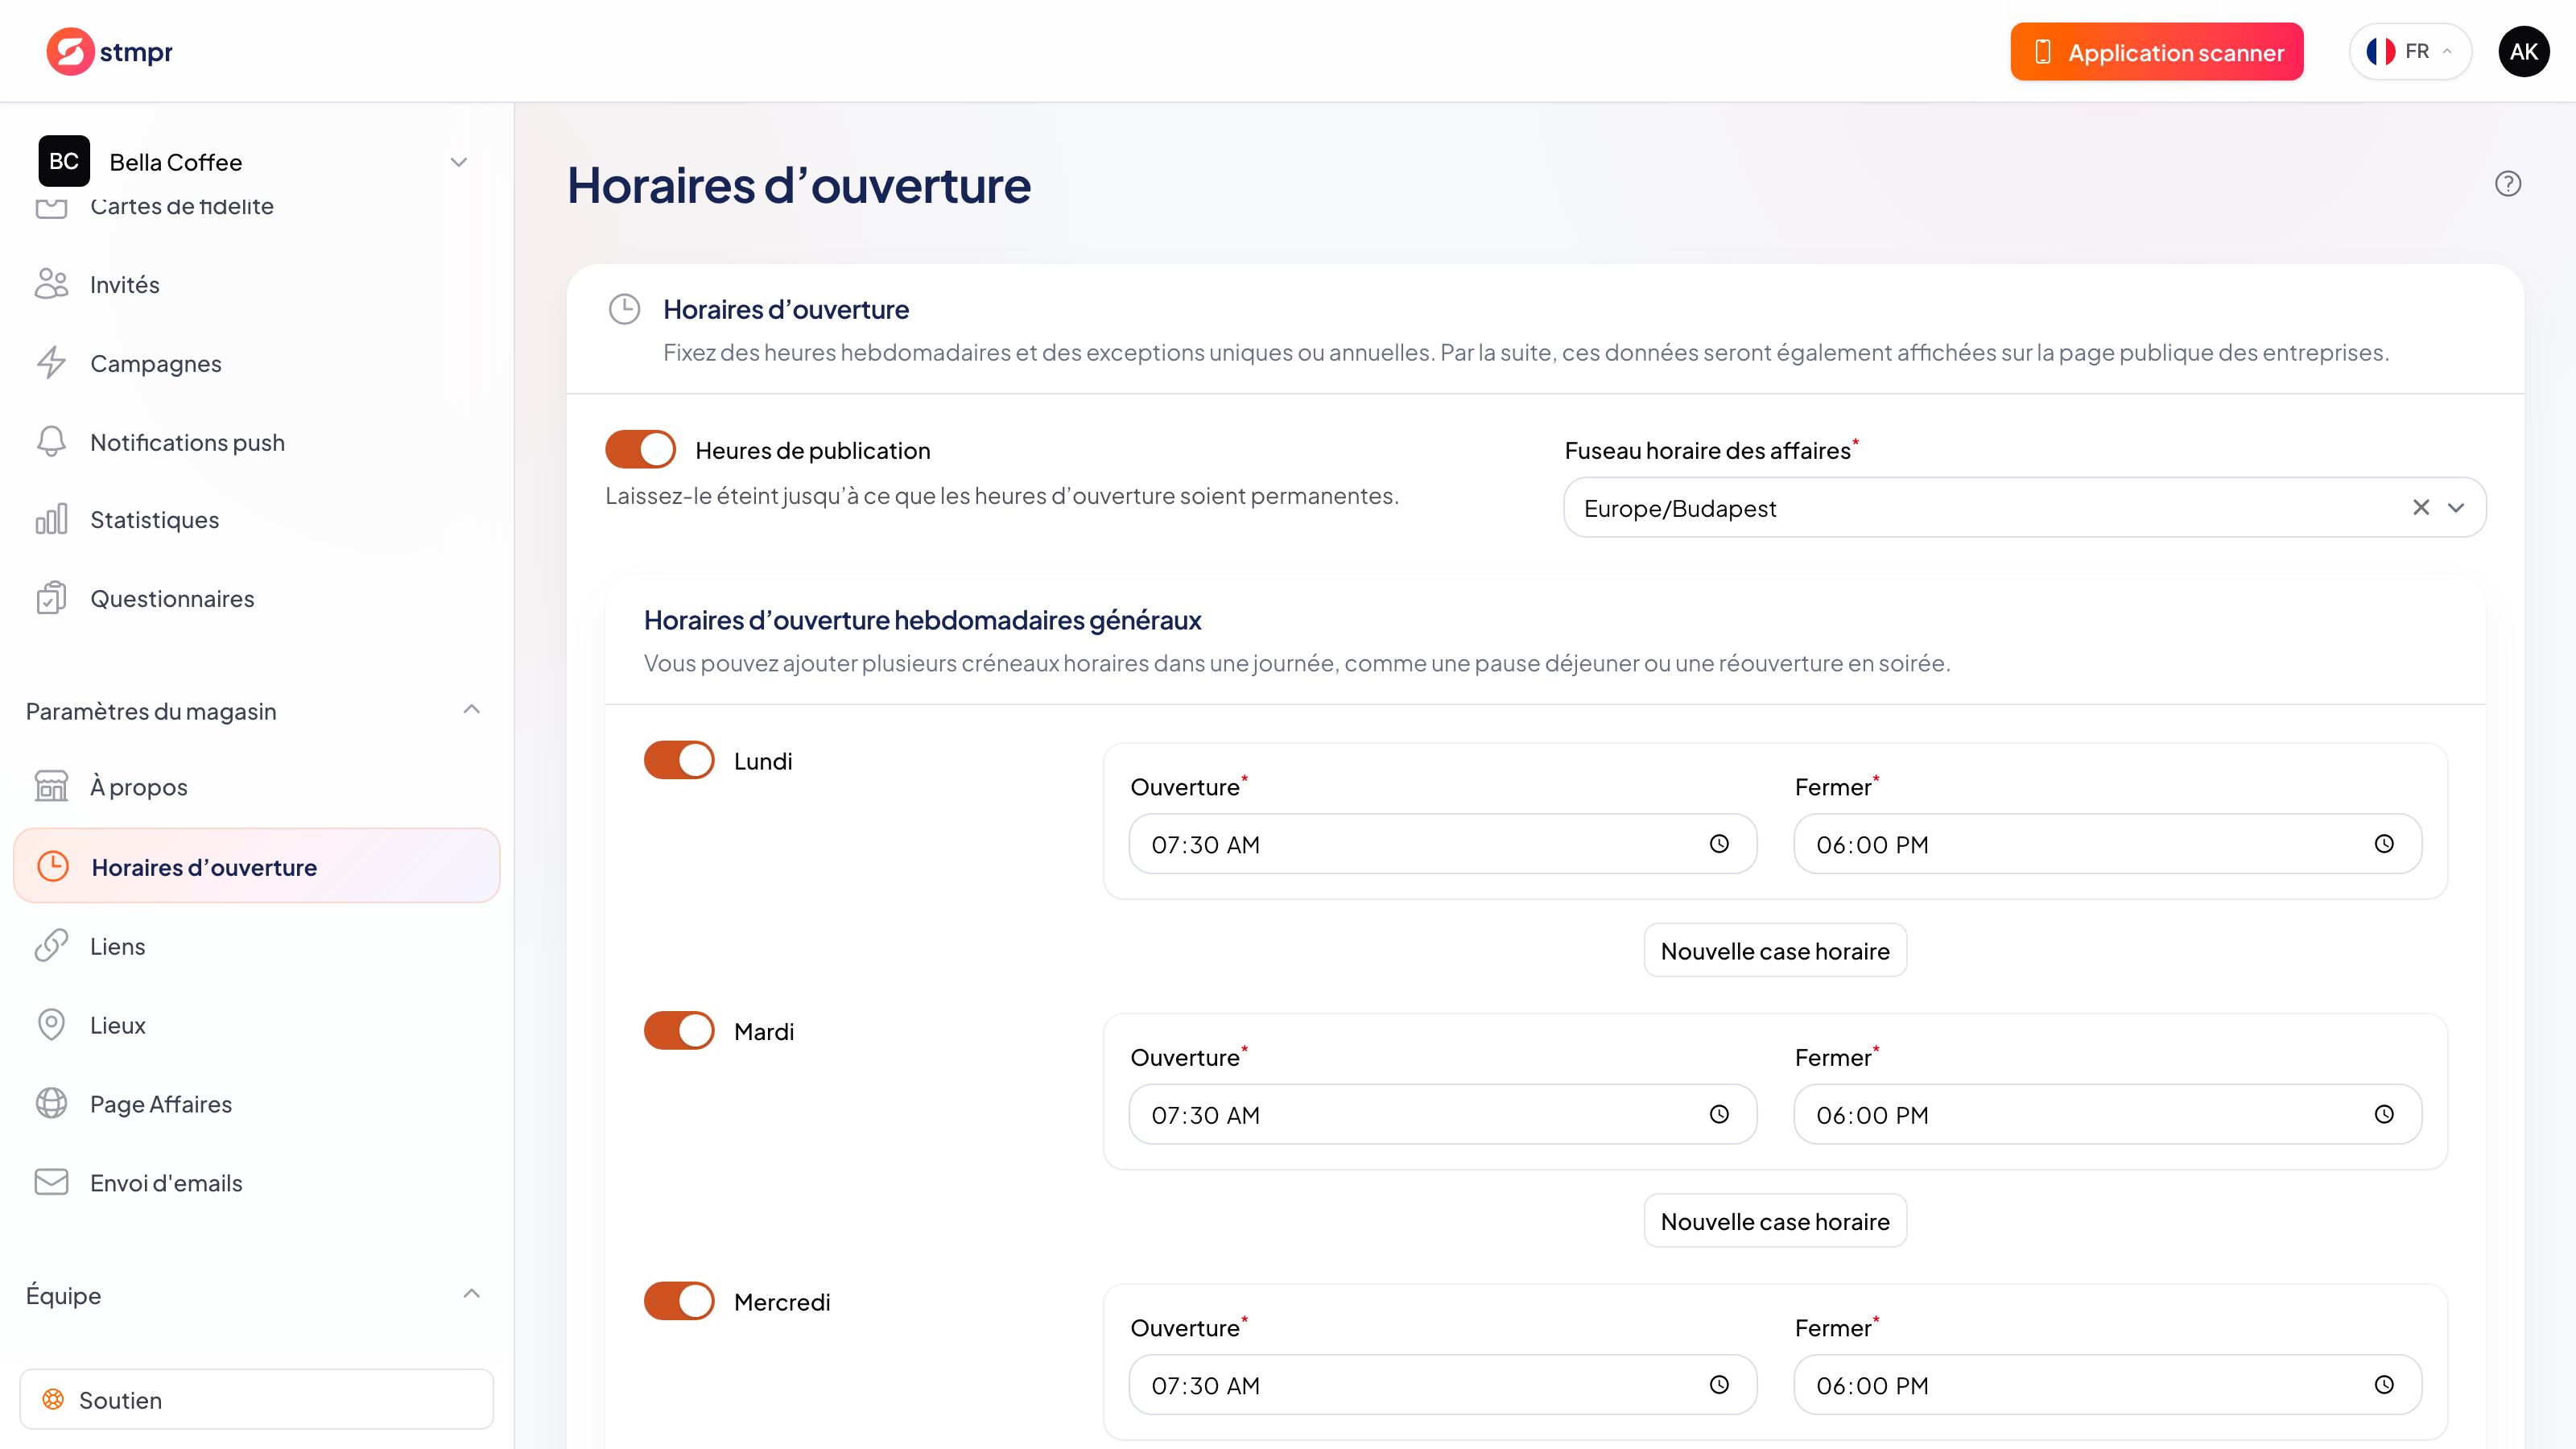Click the Envoi d'emails envelope icon
Image resolution: width=2576 pixels, height=1449 pixels.
[51, 1182]
